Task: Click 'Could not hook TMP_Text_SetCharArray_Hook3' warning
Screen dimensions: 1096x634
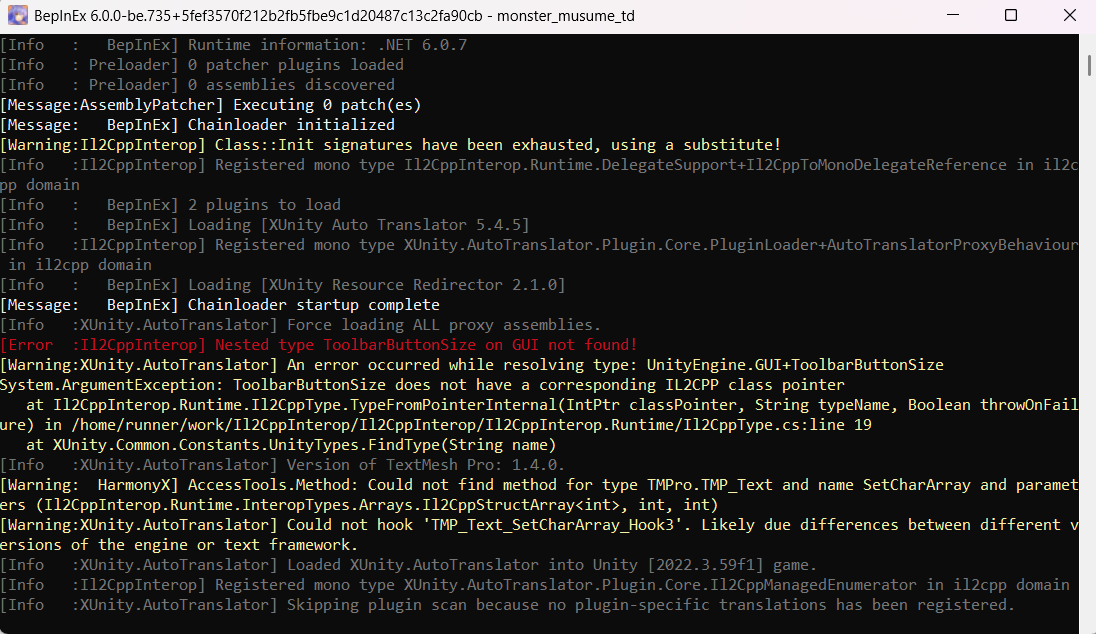Action: coord(539,525)
